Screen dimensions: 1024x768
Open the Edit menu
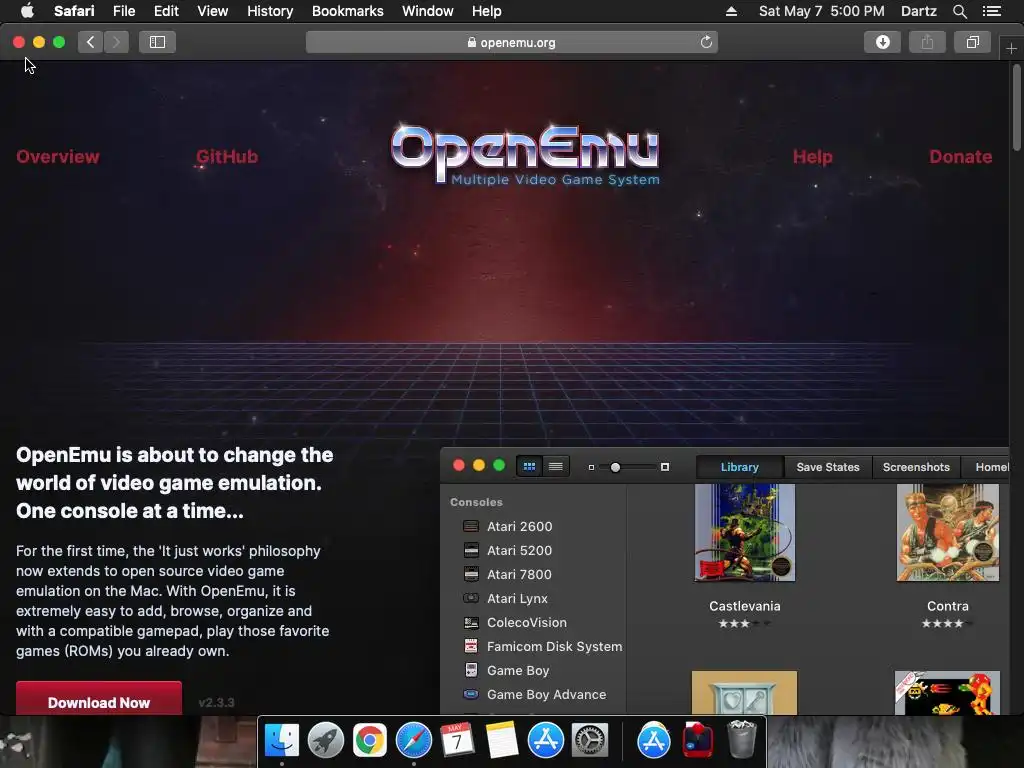pos(166,11)
